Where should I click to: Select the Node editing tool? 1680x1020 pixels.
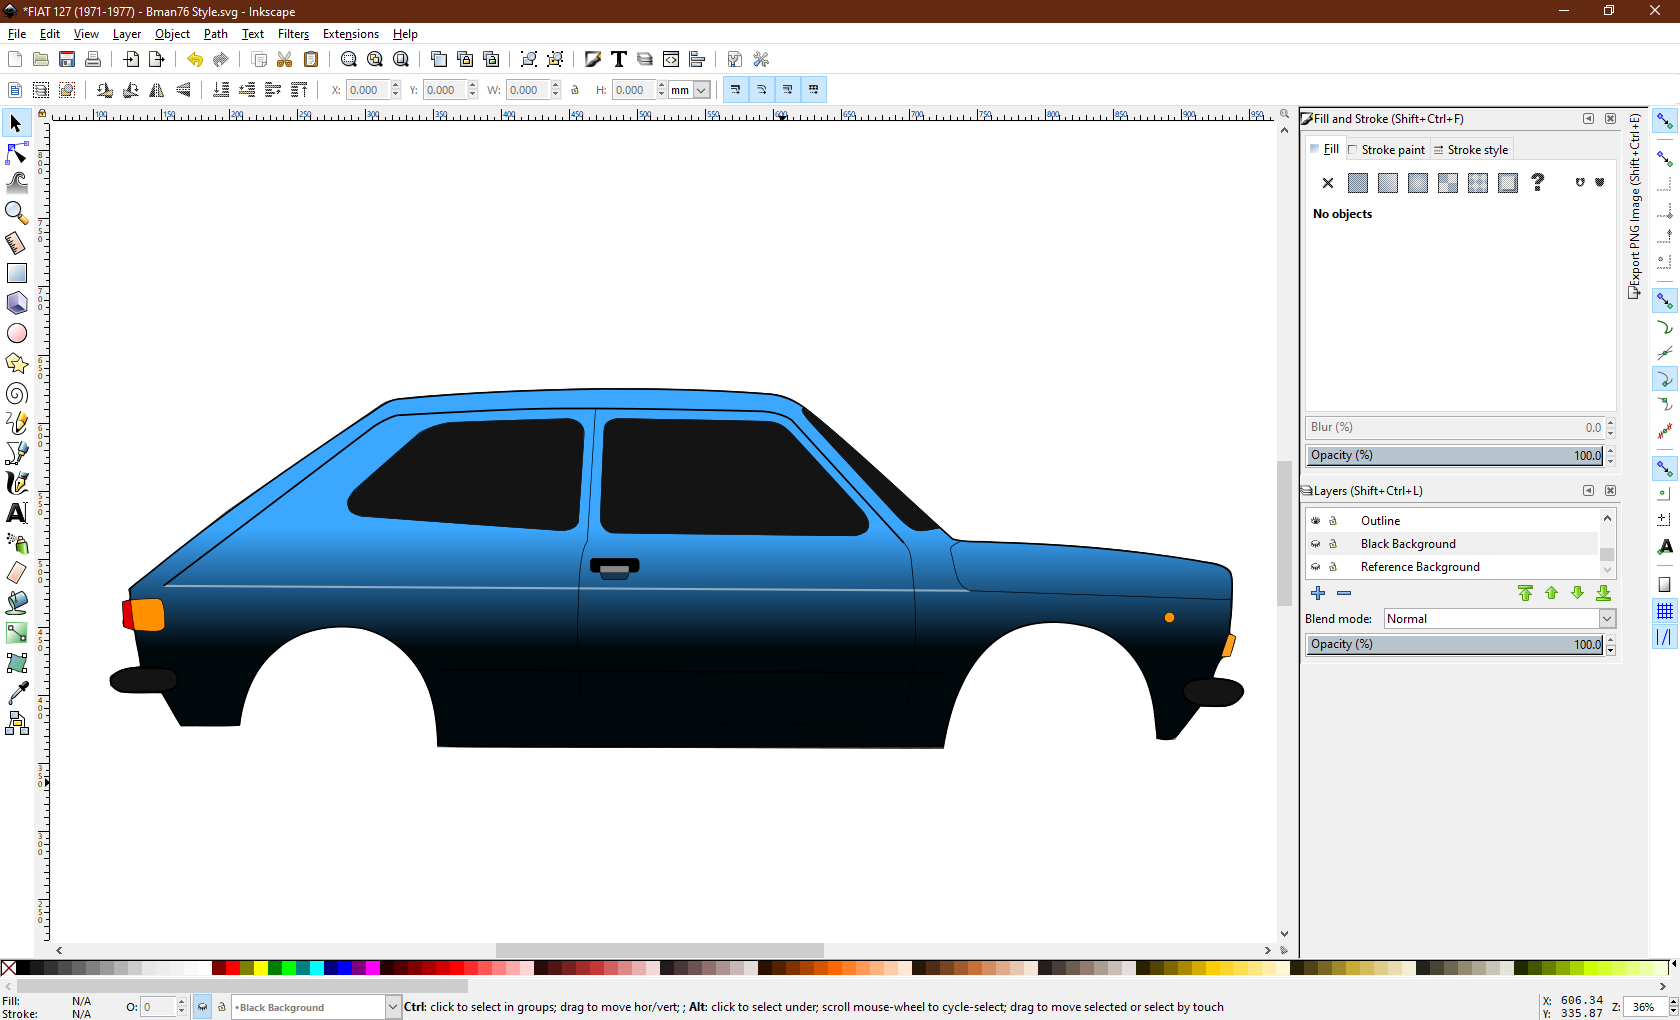coord(16,153)
